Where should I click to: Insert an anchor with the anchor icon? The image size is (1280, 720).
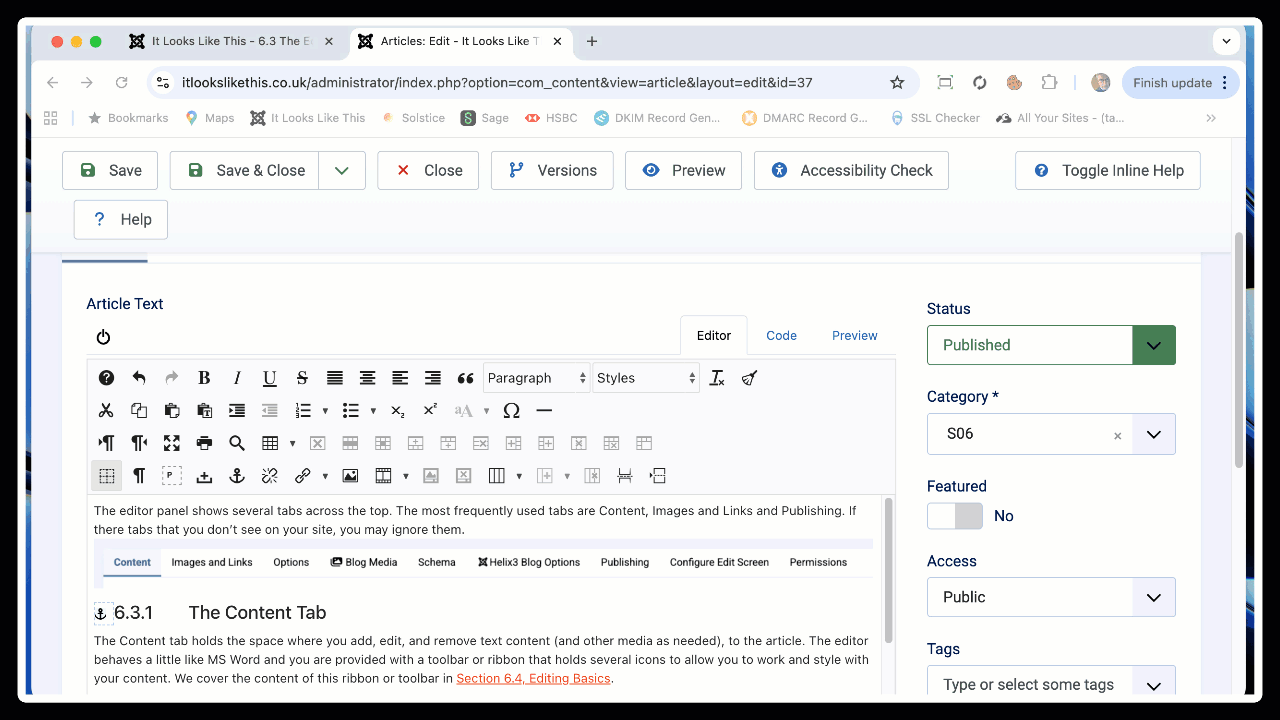237,476
